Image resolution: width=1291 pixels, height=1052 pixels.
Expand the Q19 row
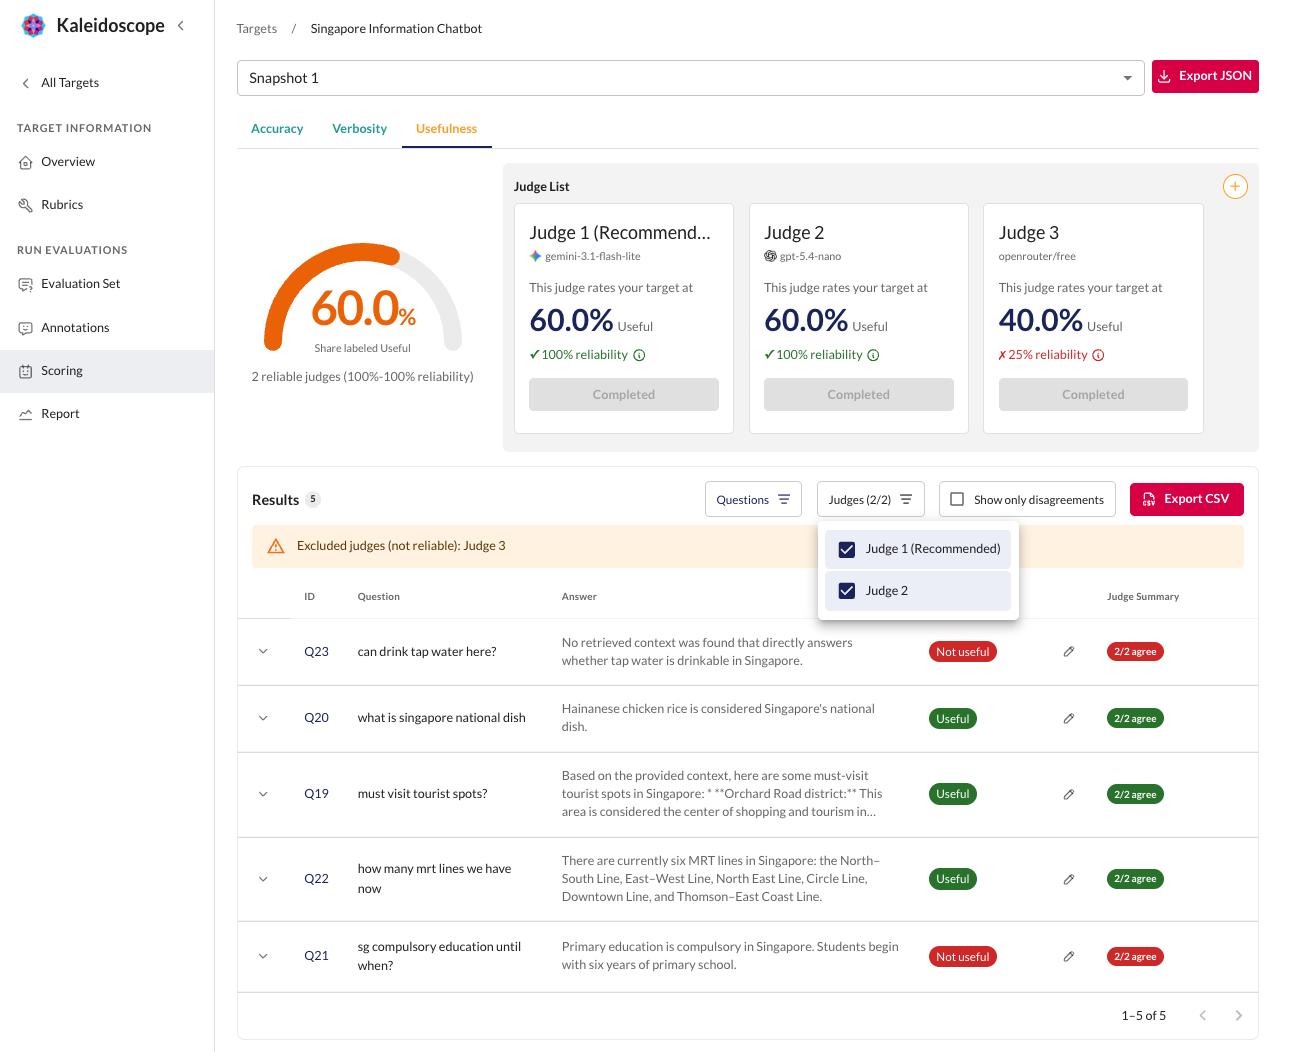(263, 794)
